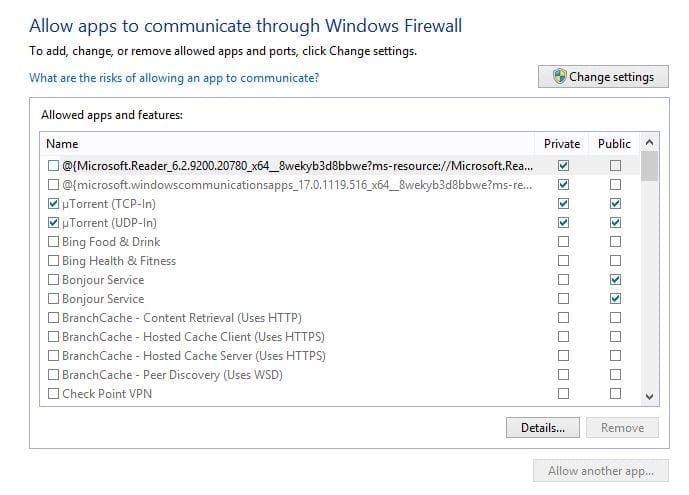The width and height of the screenshot is (689, 495).
Task: Enable BranchCache - Content Retrieval checkbox
Action: pyautogui.click(x=53, y=318)
